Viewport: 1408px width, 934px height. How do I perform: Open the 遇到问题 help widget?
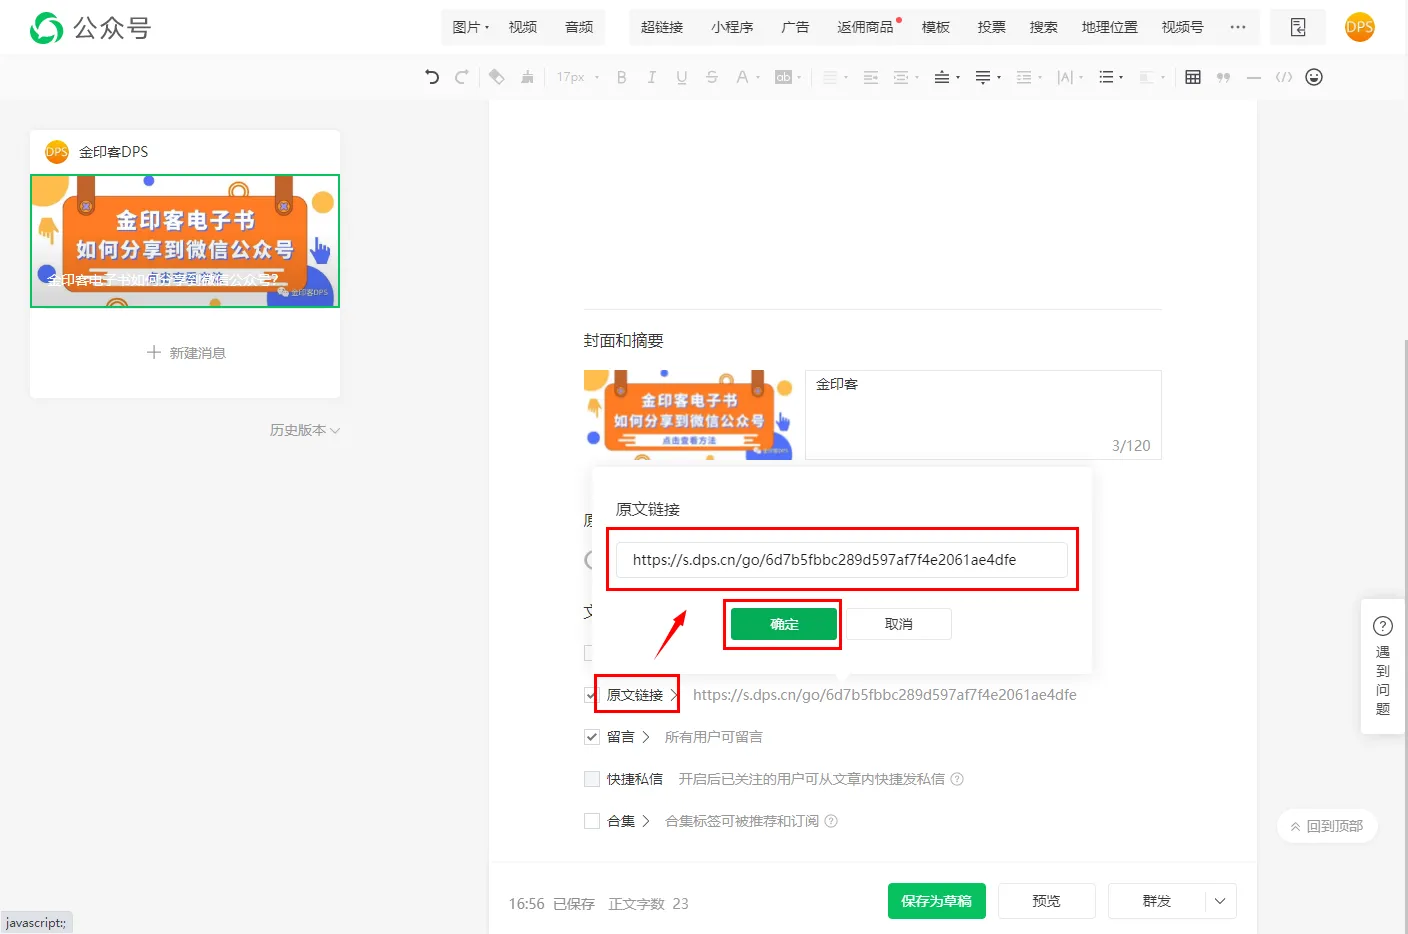point(1383,666)
